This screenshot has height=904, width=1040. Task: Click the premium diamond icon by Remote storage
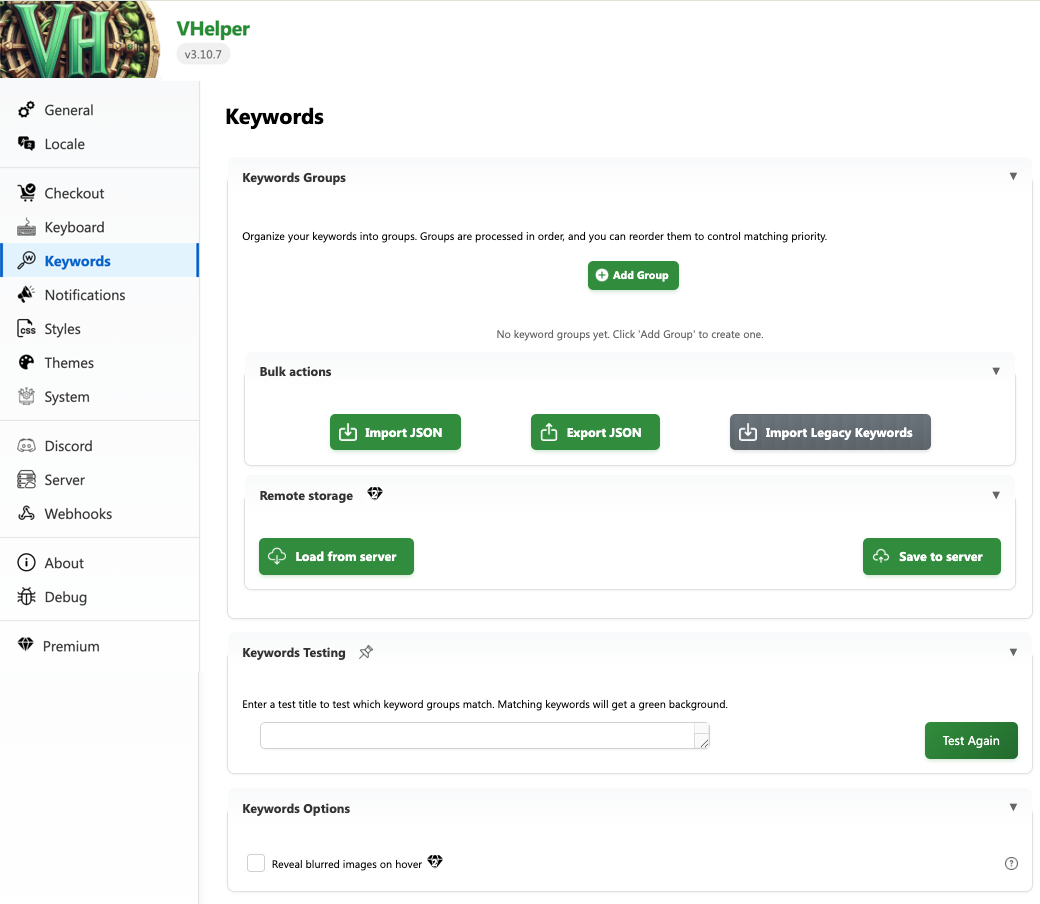click(x=375, y=494)
